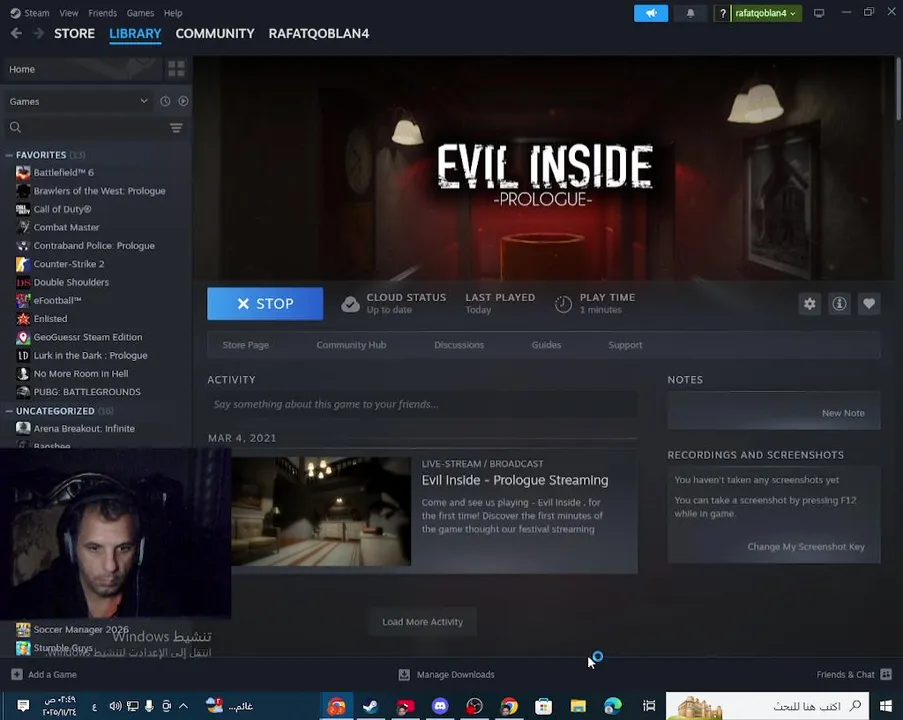Open the Evil Inside - Prologue Streaming title
The image size is (903, 720).
click(515, 480)
